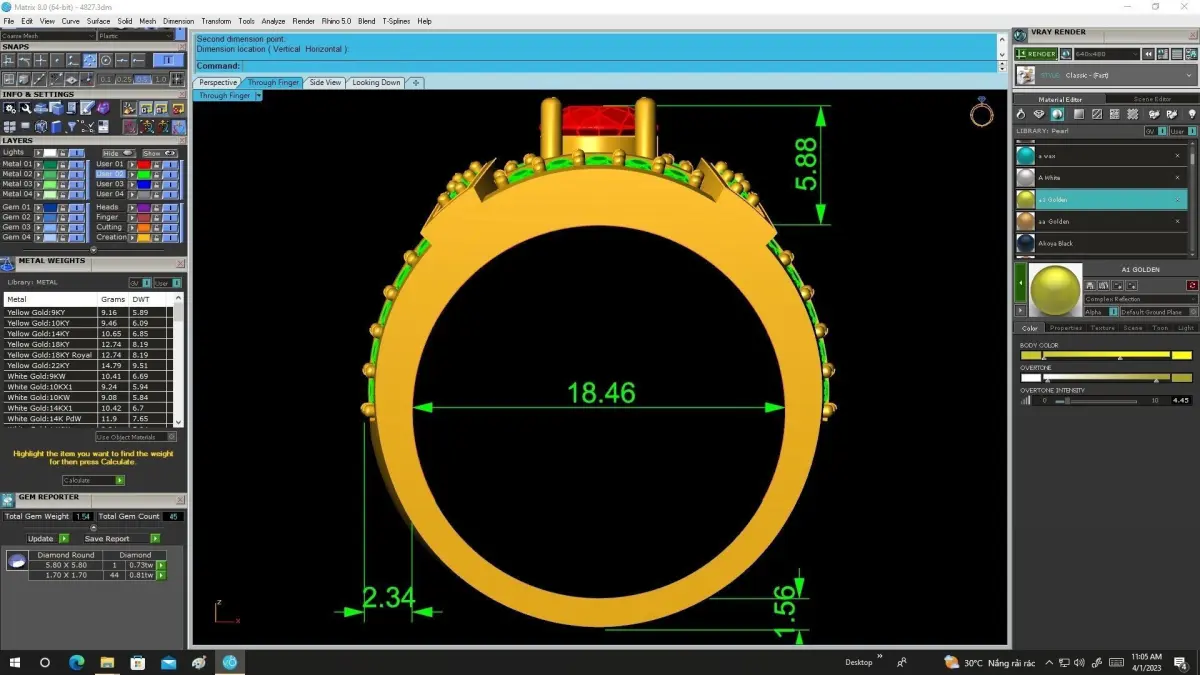Select the Yellow Gold:18KY row
This screenshot has width=1200, height=675.
[x=88, y=345]
